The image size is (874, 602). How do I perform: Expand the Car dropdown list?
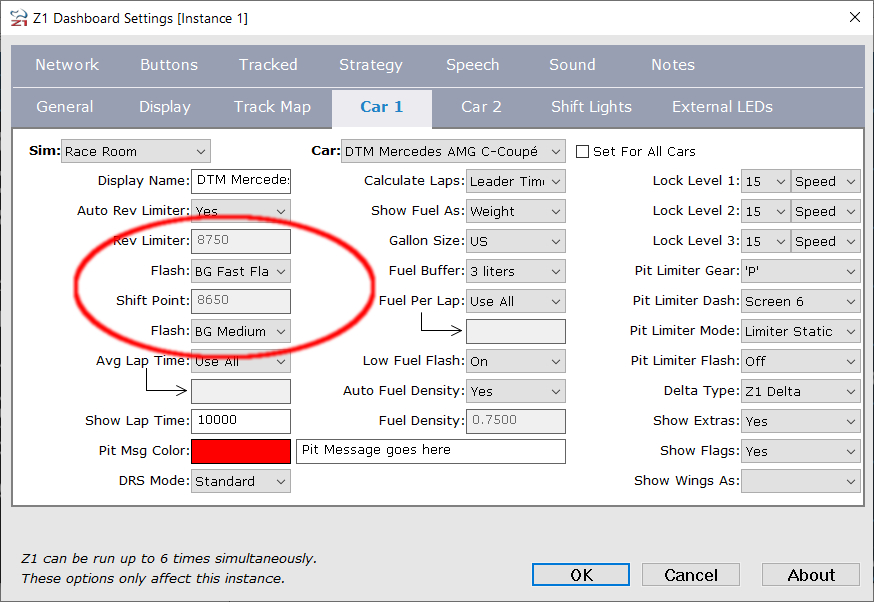[453, 151]
